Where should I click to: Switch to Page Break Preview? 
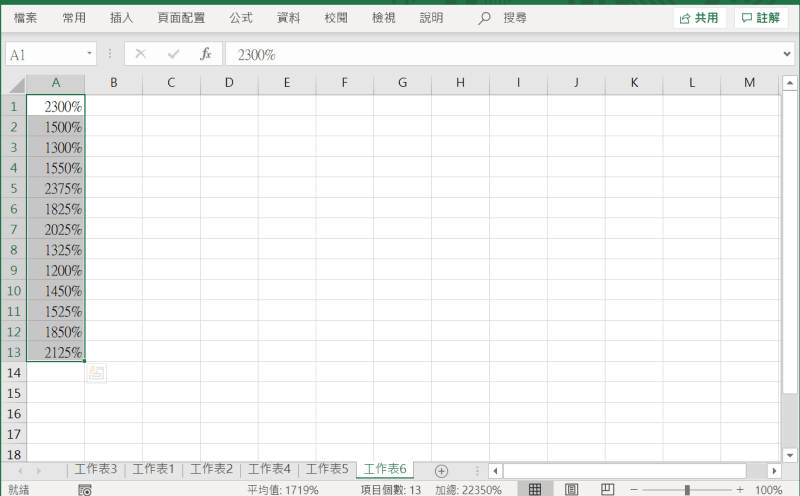[606, 490]
